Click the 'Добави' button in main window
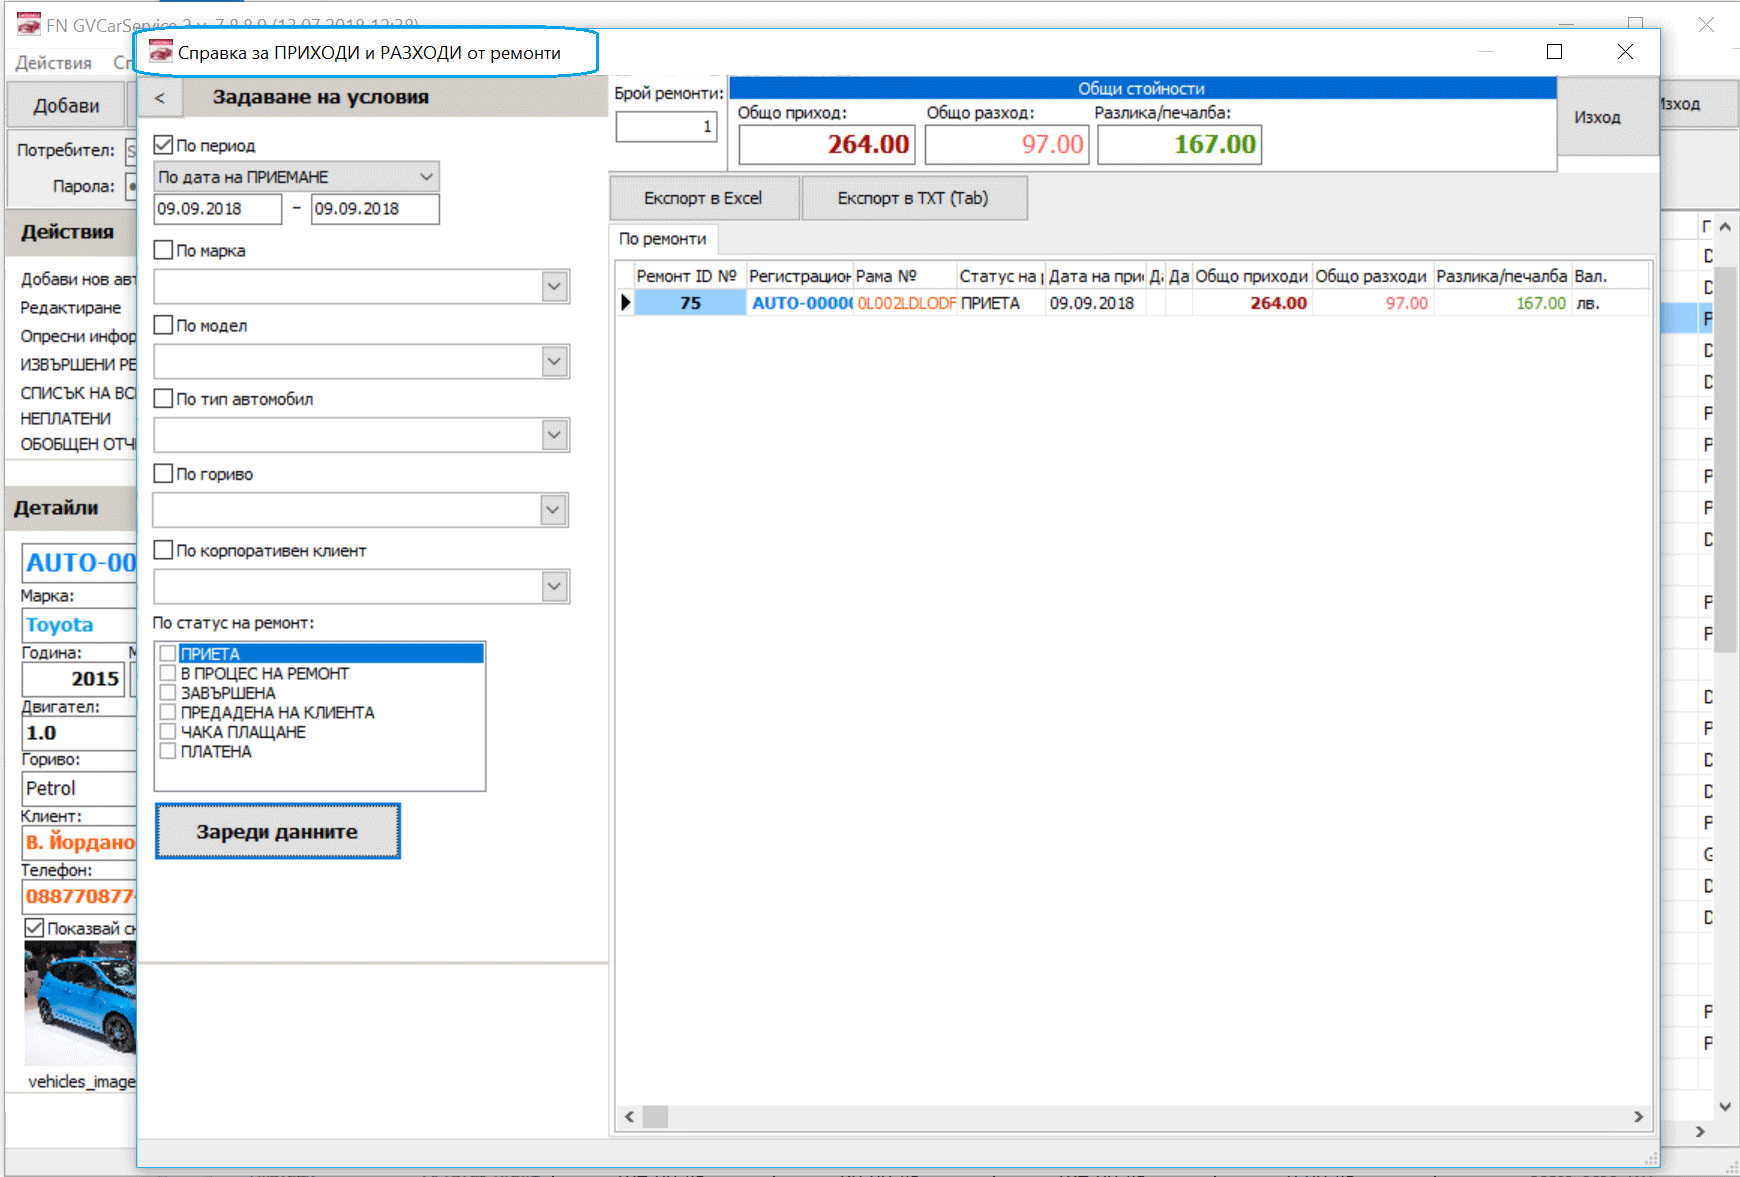The height and width of the screenshot is (1177, 1740). [x=66, y=106]
